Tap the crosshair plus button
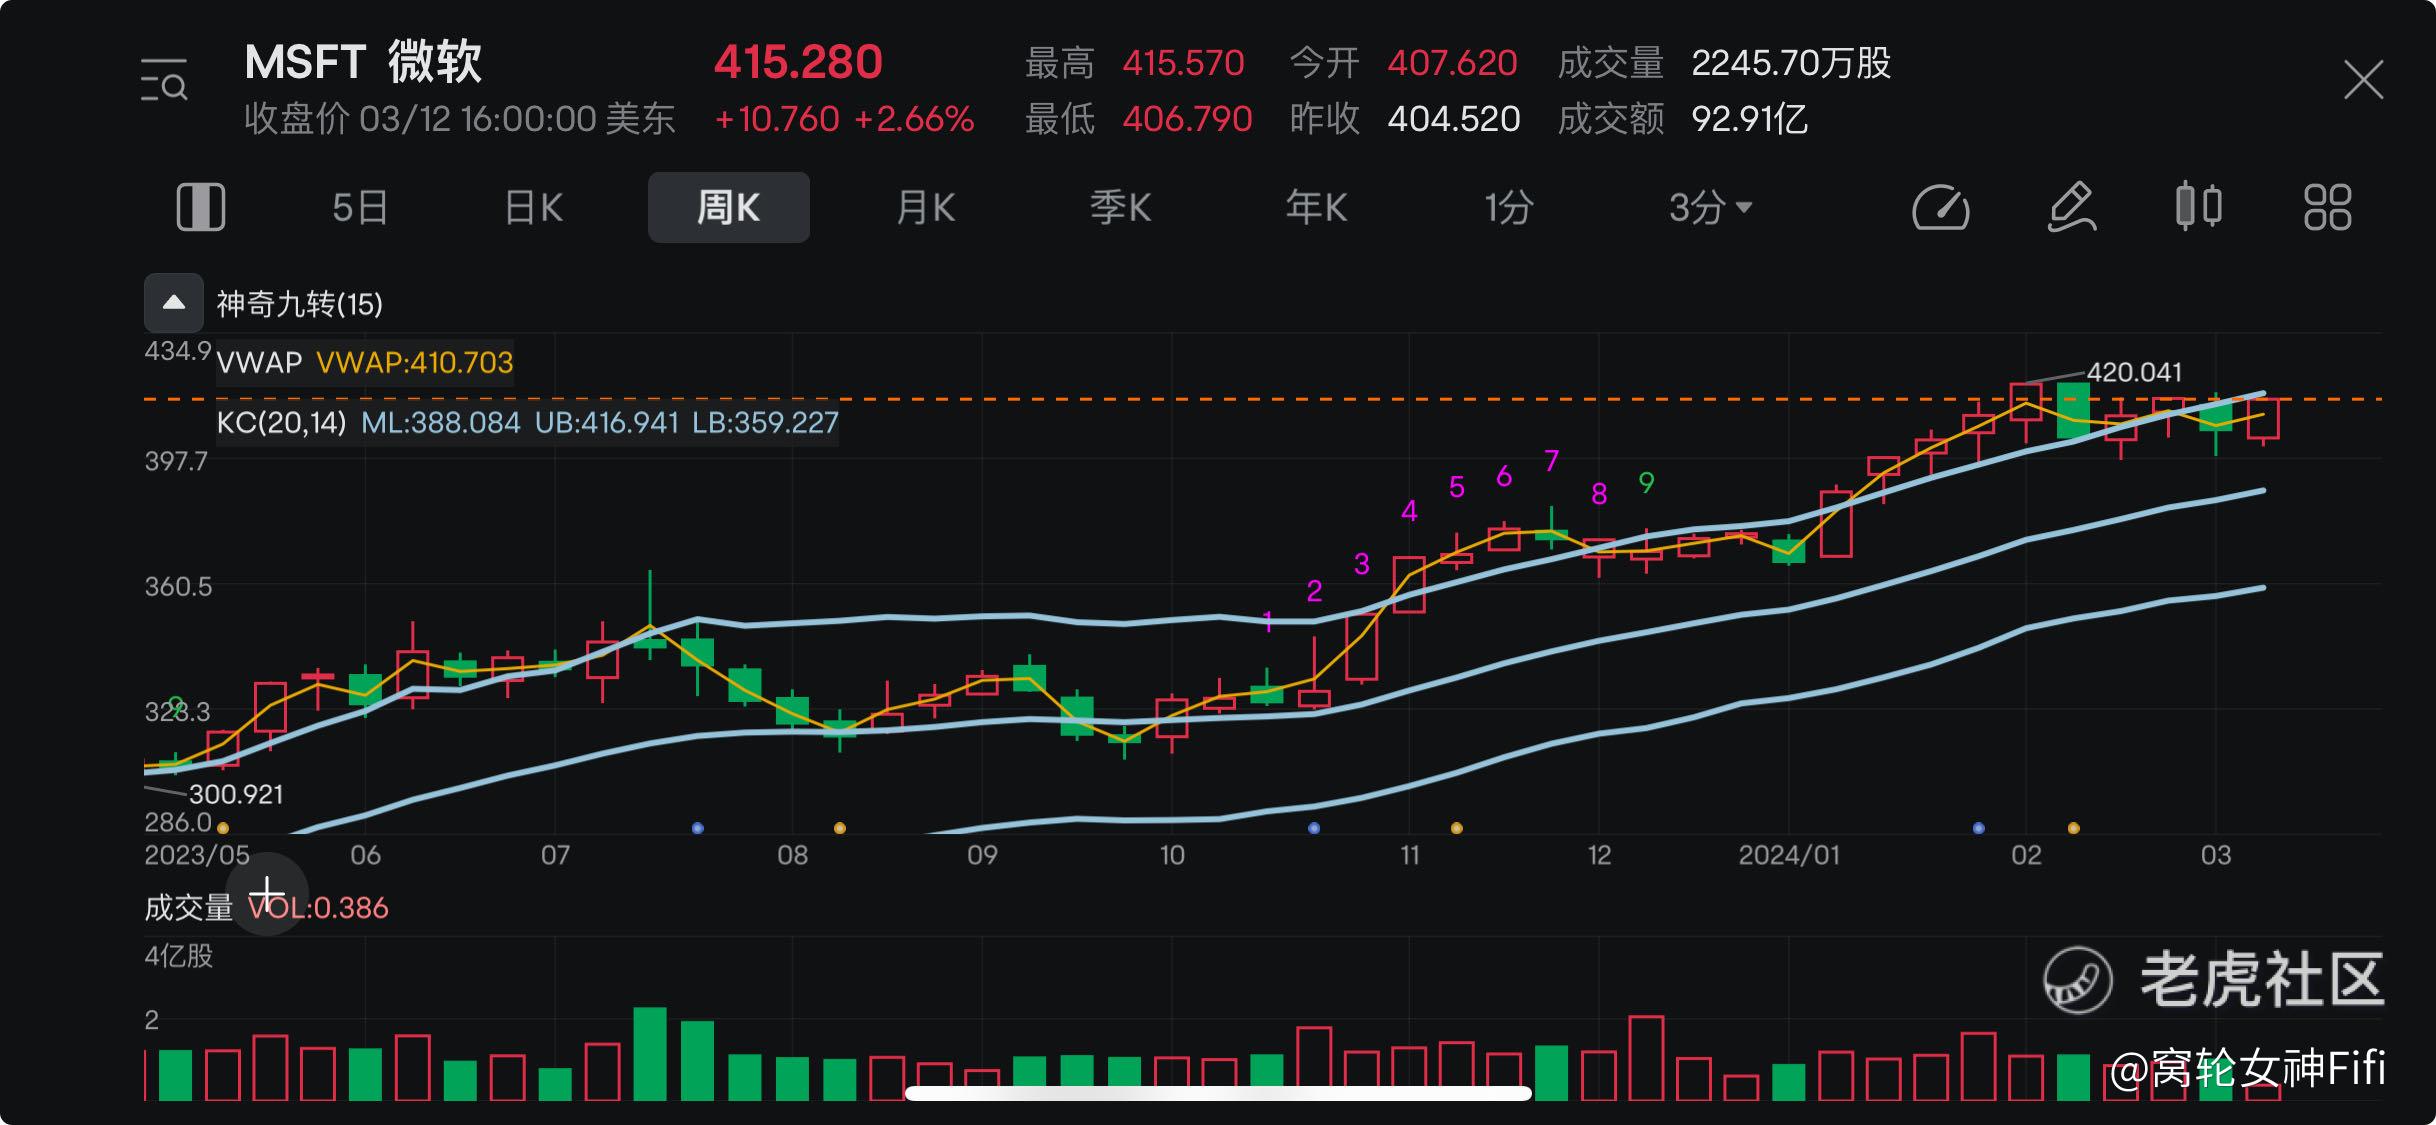 267,894
